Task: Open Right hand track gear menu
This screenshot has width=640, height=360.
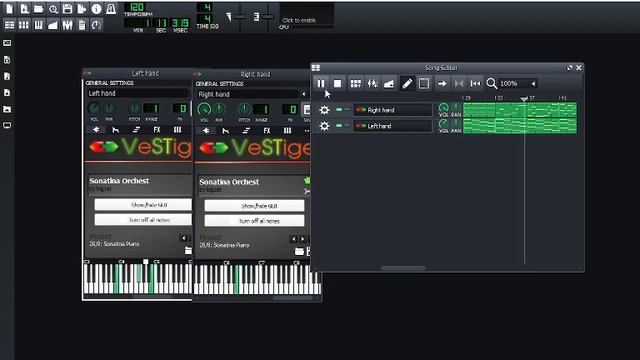Action: click(324, 110)
